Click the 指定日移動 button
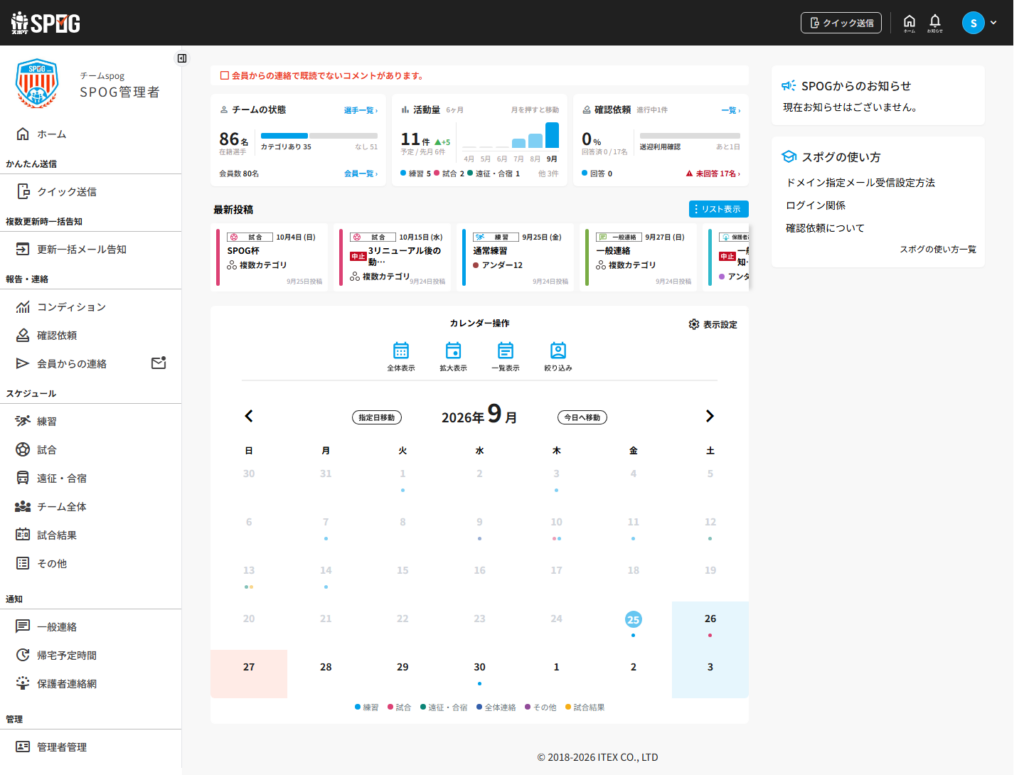 pos(377,417)
